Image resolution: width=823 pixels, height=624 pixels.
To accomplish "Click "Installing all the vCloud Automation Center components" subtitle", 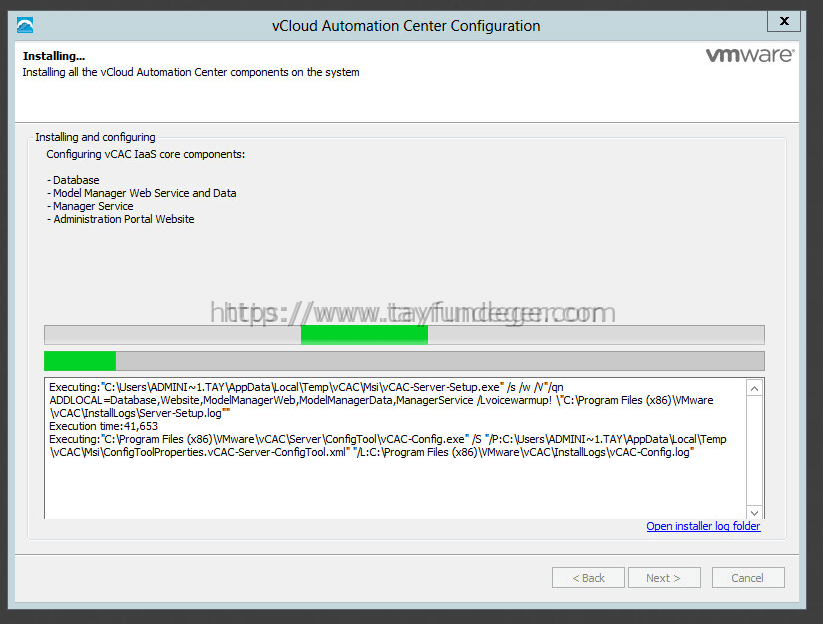I will click(191, 72).
